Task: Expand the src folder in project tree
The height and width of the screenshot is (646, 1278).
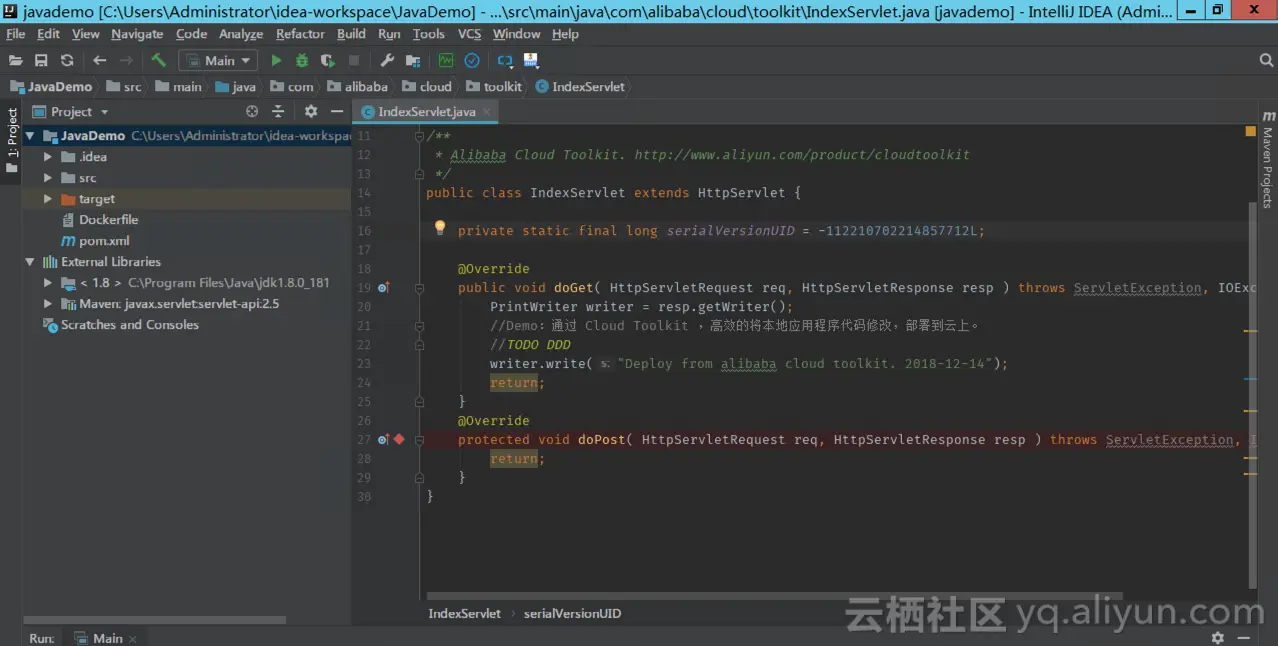Action: point(48,177)
